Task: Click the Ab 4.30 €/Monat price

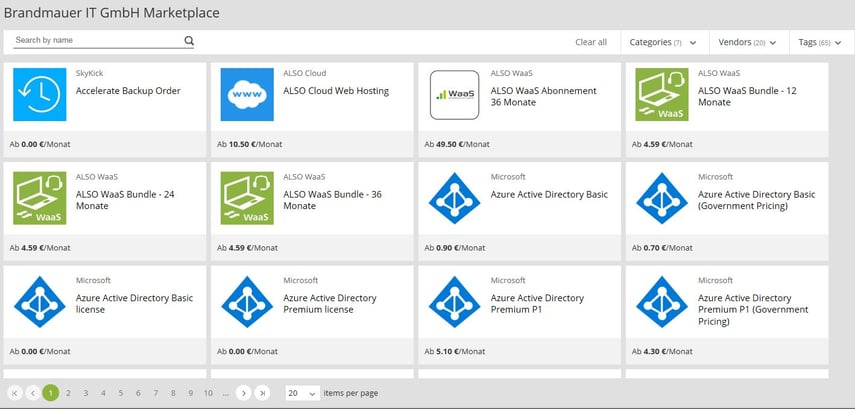Action: tap(663, 351)
